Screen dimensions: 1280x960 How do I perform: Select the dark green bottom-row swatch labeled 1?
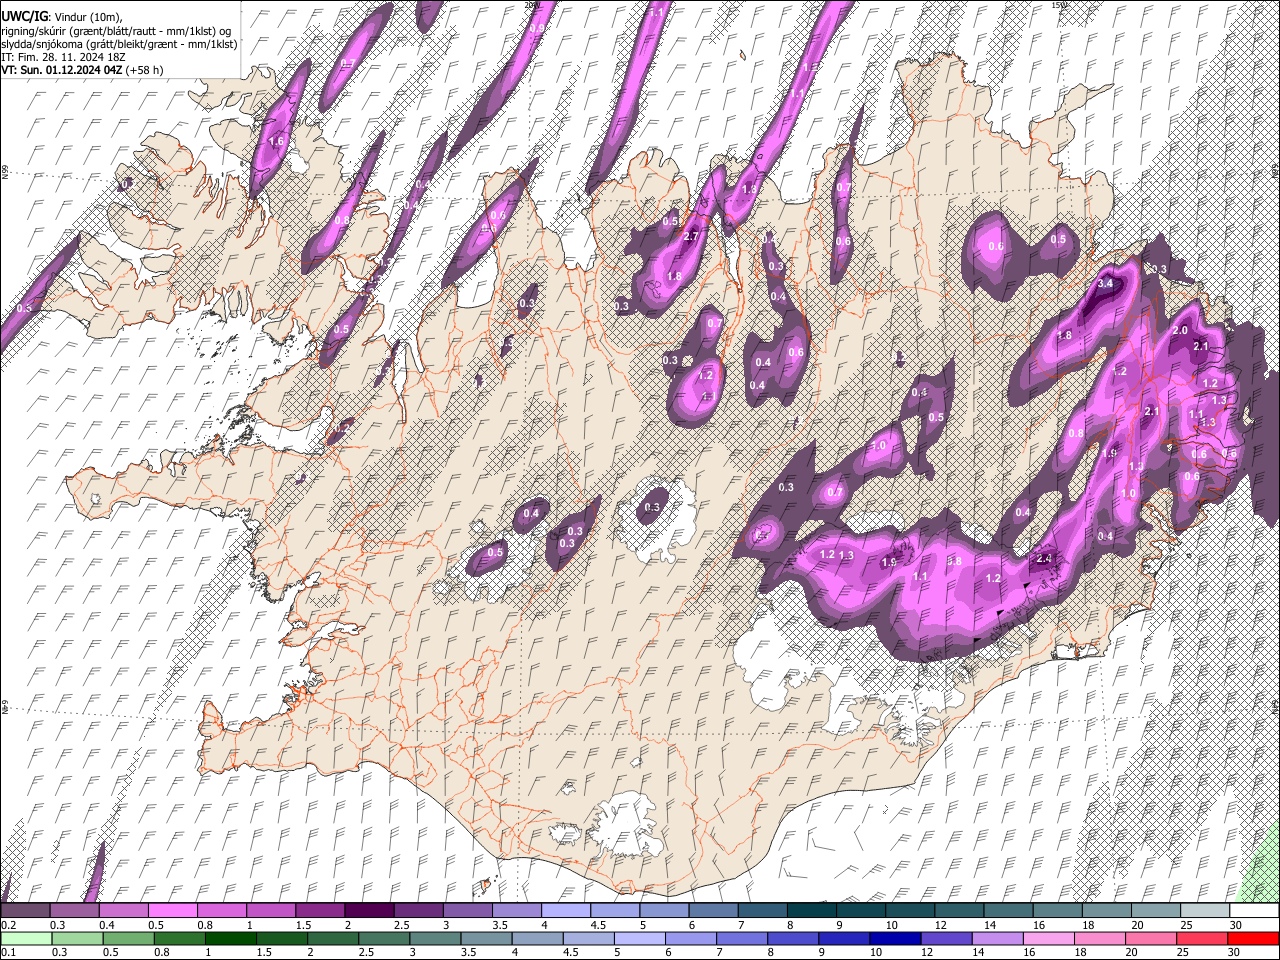[231, 938]
